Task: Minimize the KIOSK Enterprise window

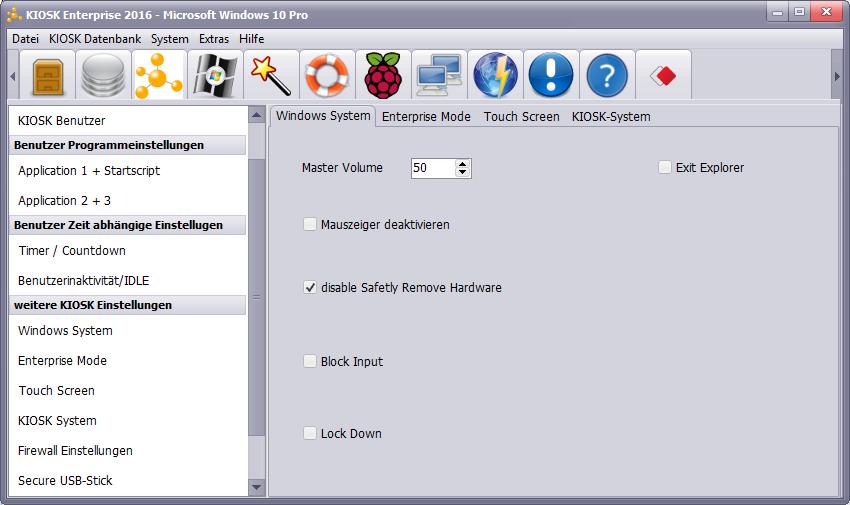Action: (x=777, y=12)
